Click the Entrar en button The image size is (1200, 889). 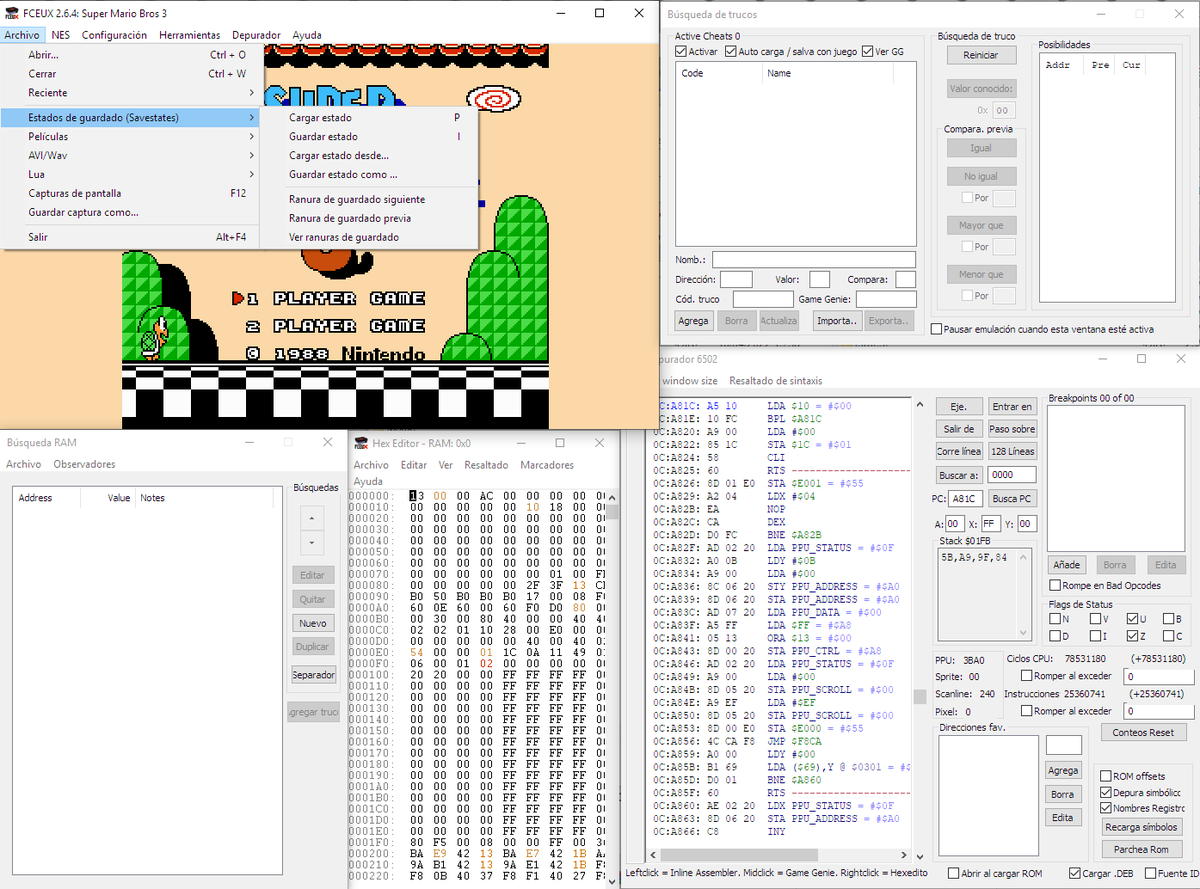(x=1012, y=407)
